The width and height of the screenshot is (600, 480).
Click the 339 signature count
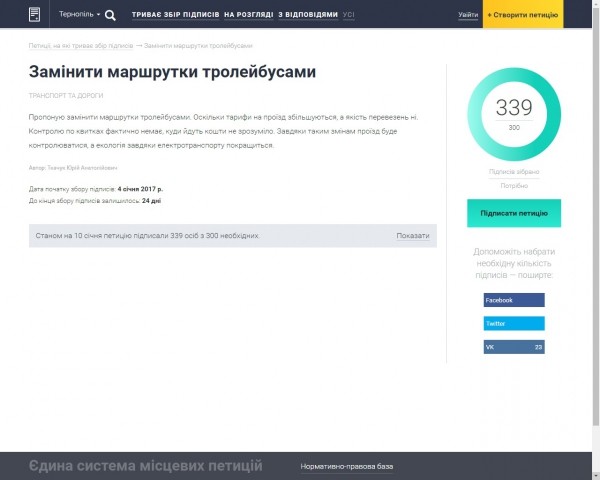(x=514, y=107)
